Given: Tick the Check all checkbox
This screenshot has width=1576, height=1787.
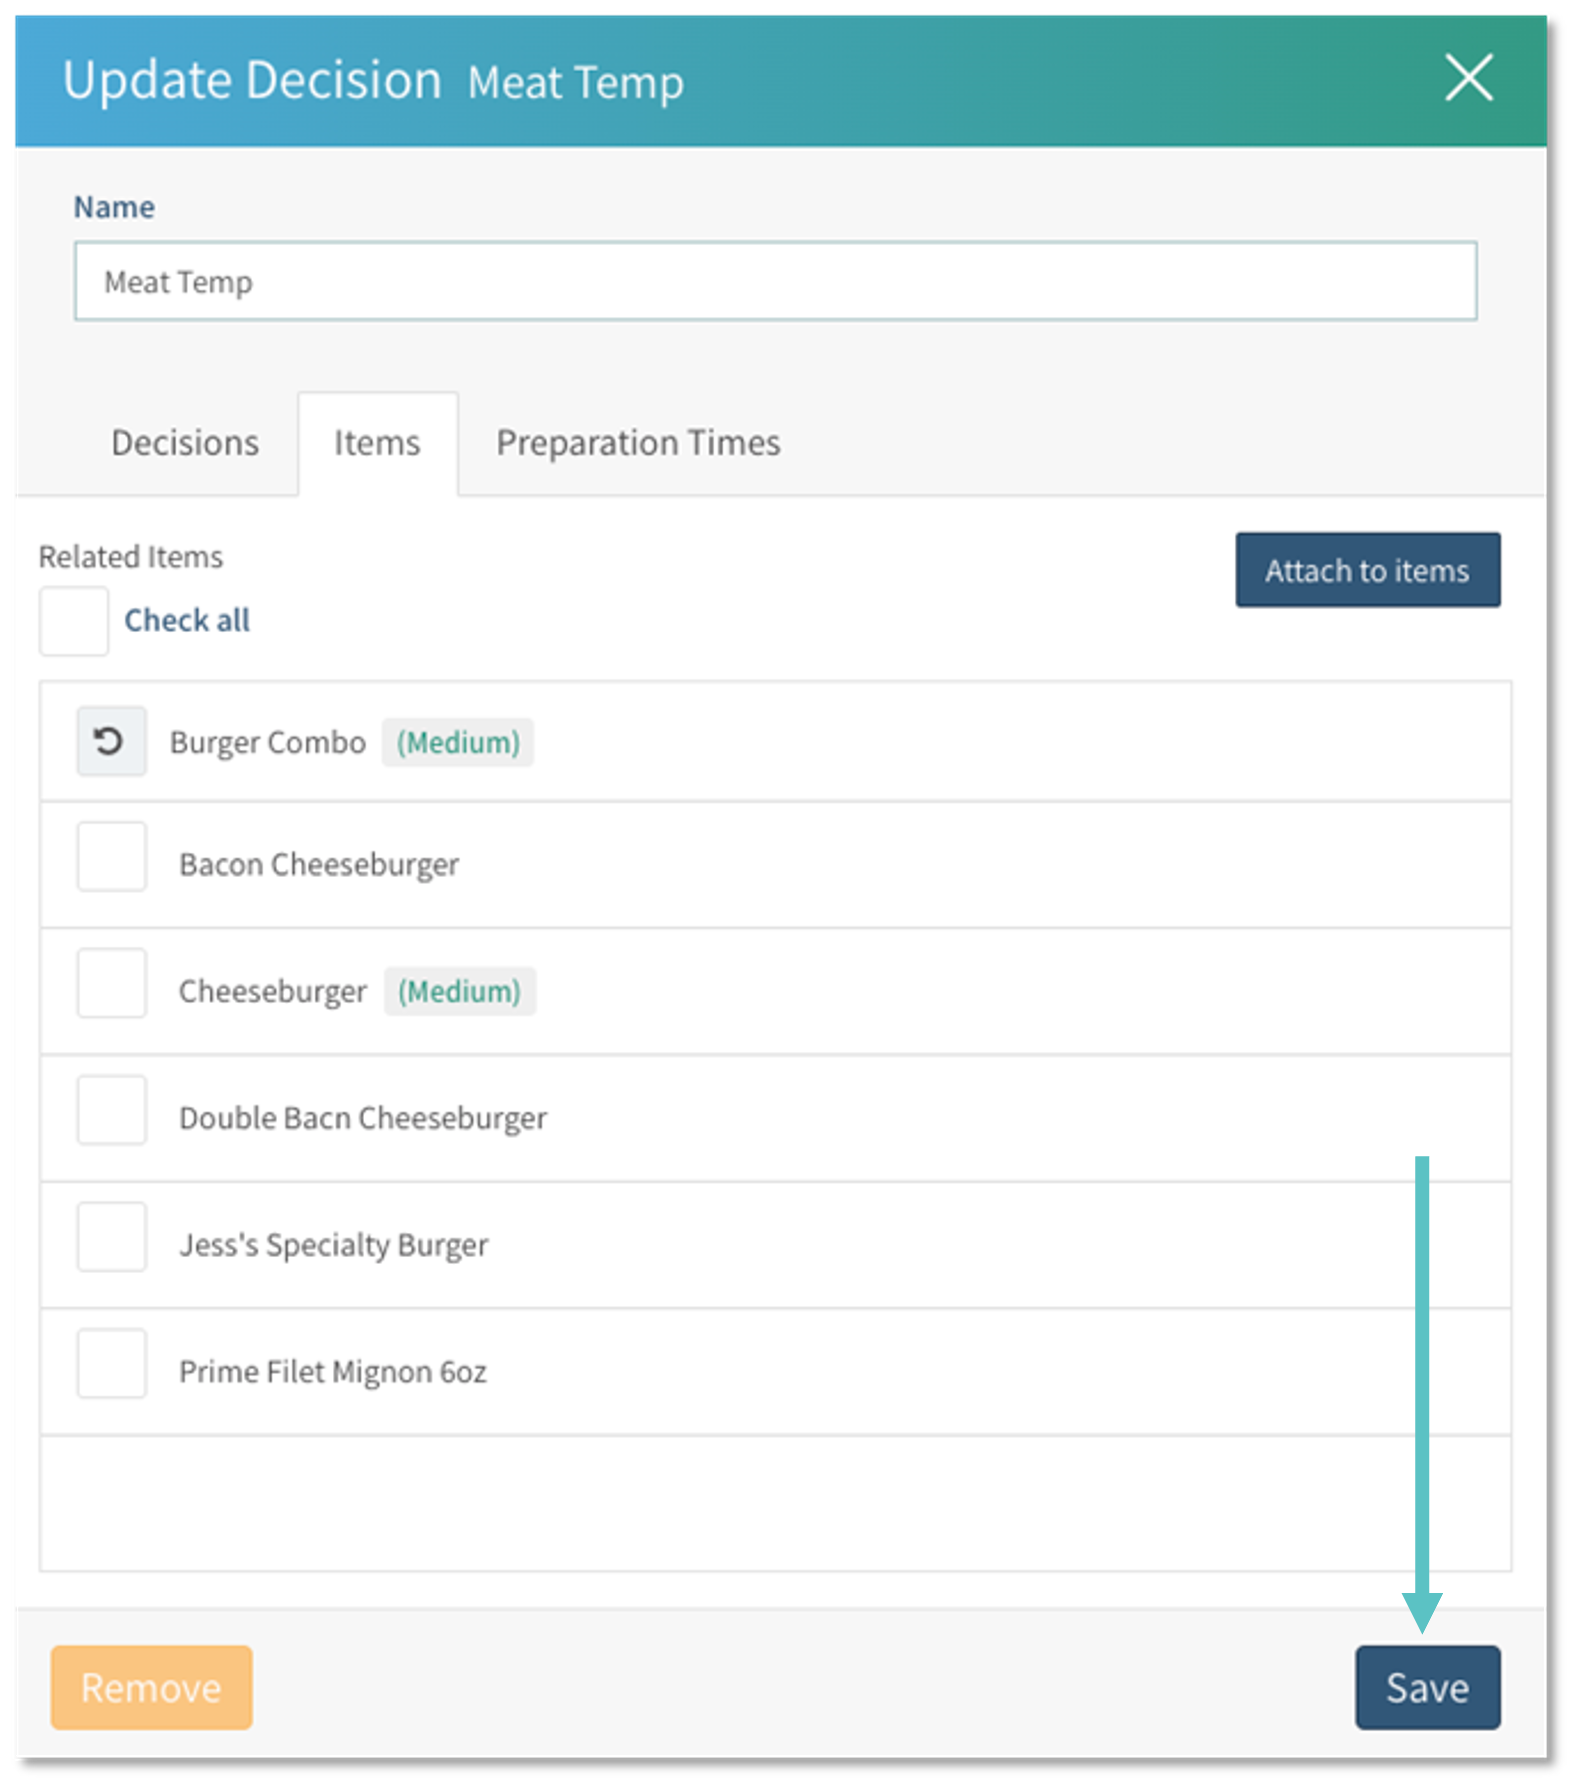Looking at the screenshot, I should (x=74, y=621).
